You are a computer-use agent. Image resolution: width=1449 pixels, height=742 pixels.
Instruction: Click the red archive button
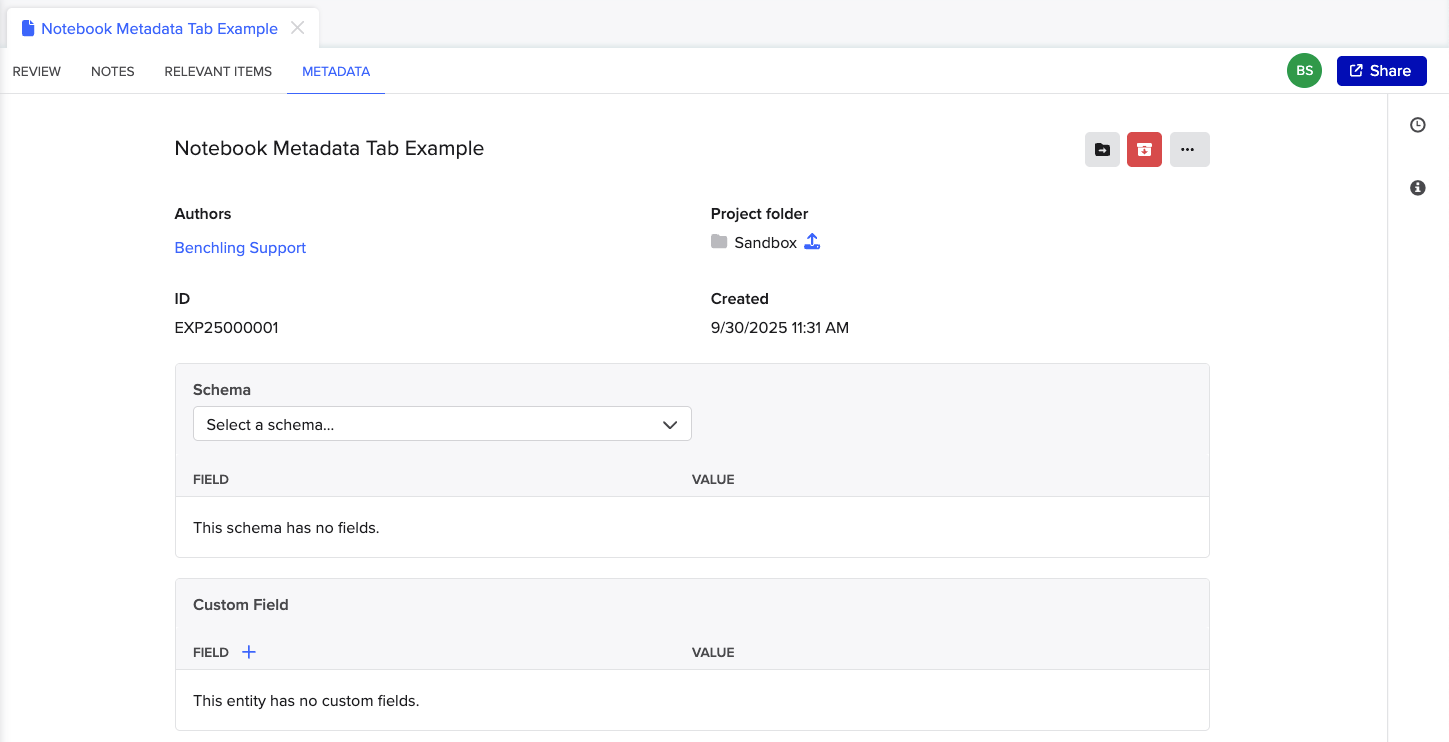1144,150
